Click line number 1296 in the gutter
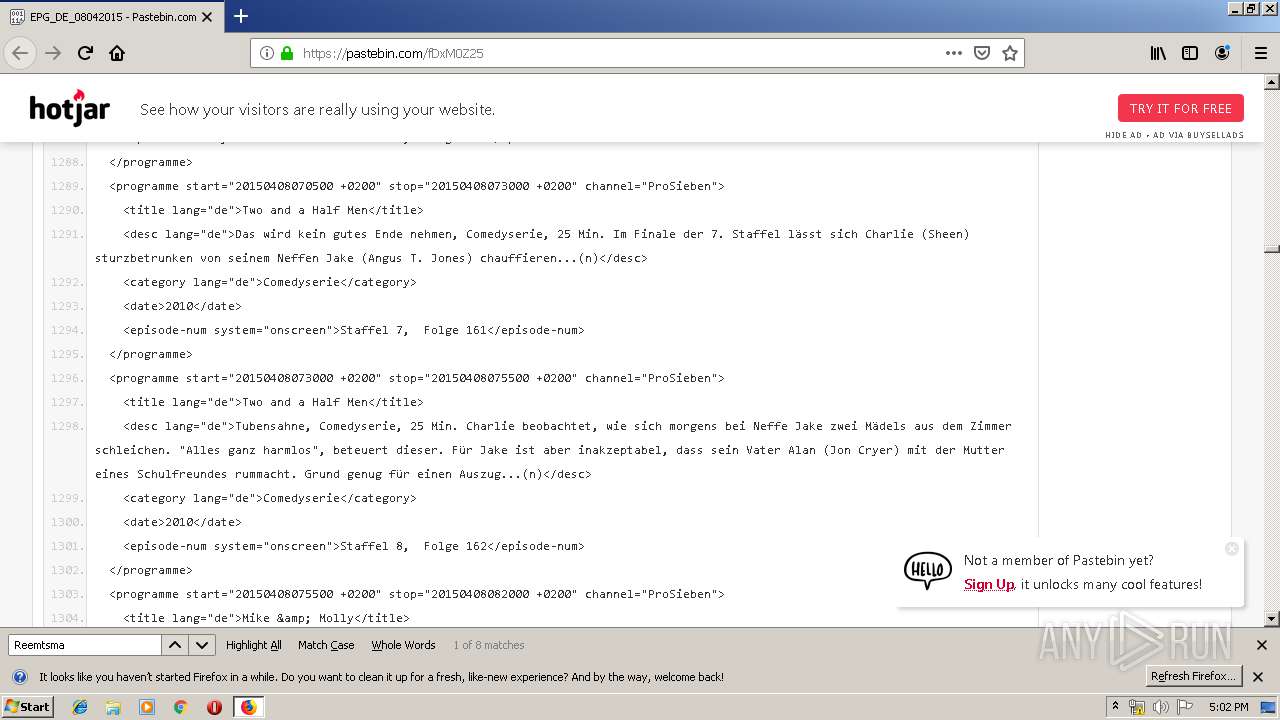The width and height of the screenshot is (1280, 720). [67, 378]
